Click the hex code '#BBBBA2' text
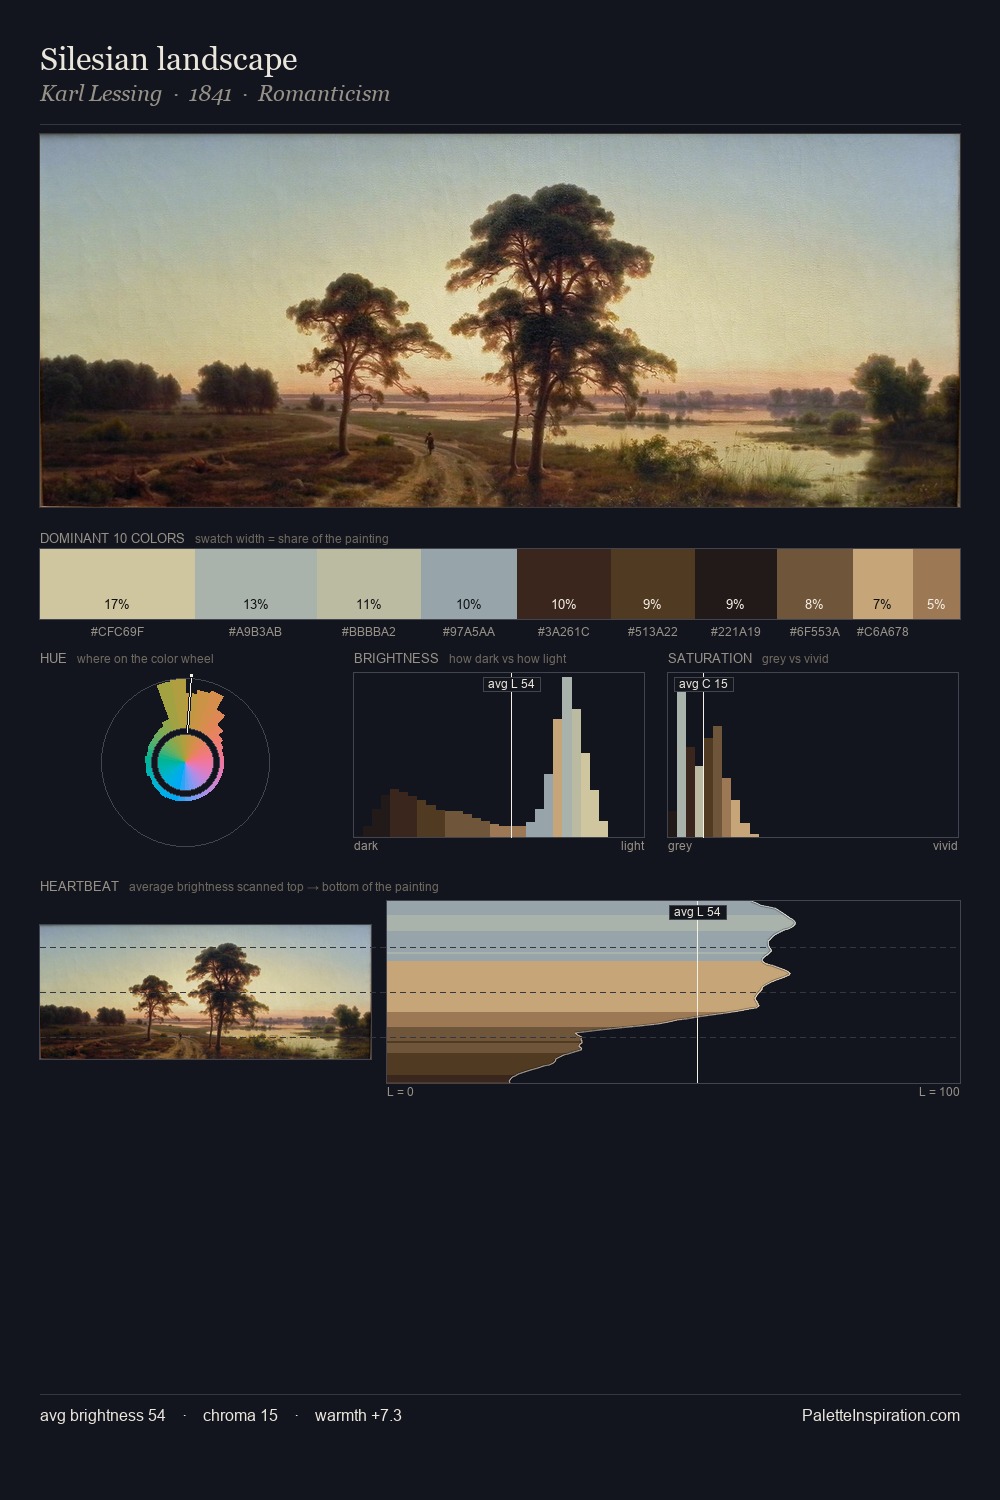Screen dimensions: 1000x1500 [368, 632]
